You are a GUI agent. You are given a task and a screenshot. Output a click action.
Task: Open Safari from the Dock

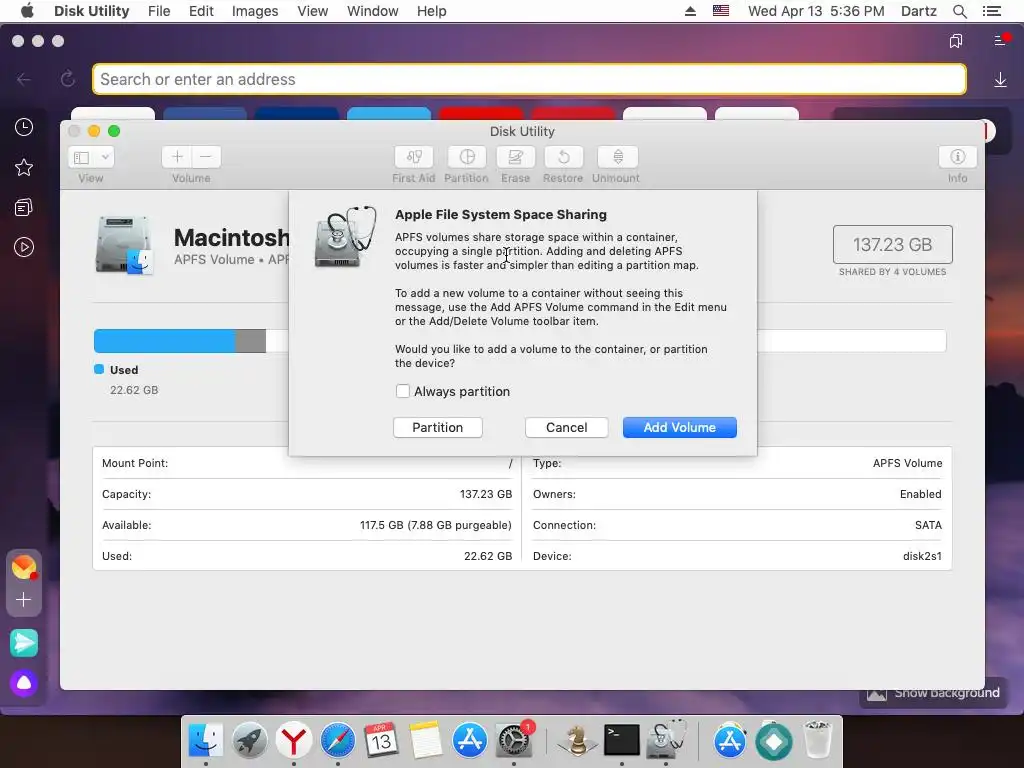[x=338, y=740]
